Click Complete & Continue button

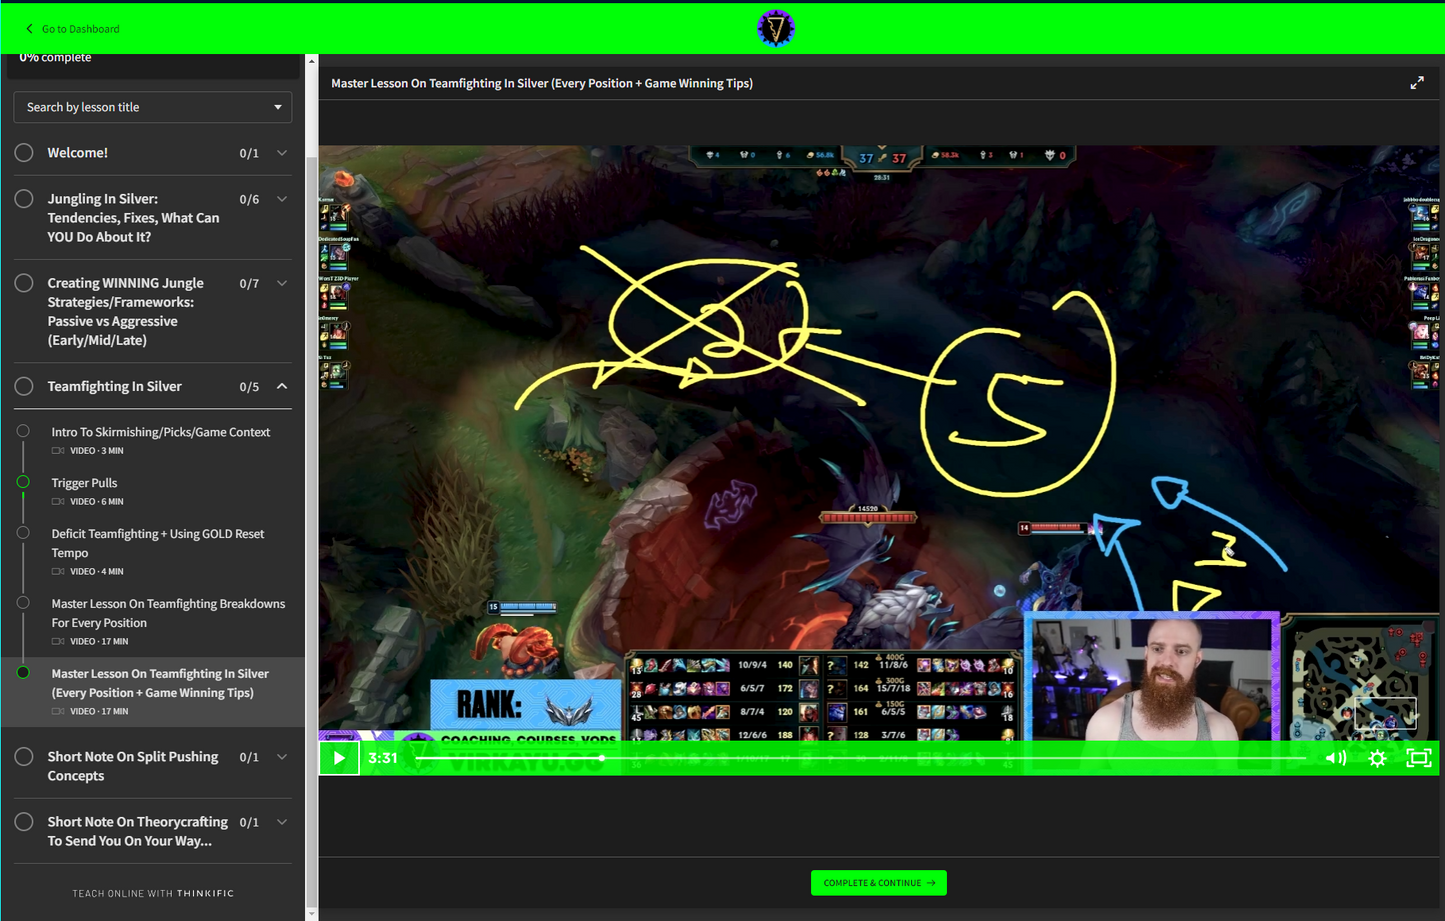point(878,883)
